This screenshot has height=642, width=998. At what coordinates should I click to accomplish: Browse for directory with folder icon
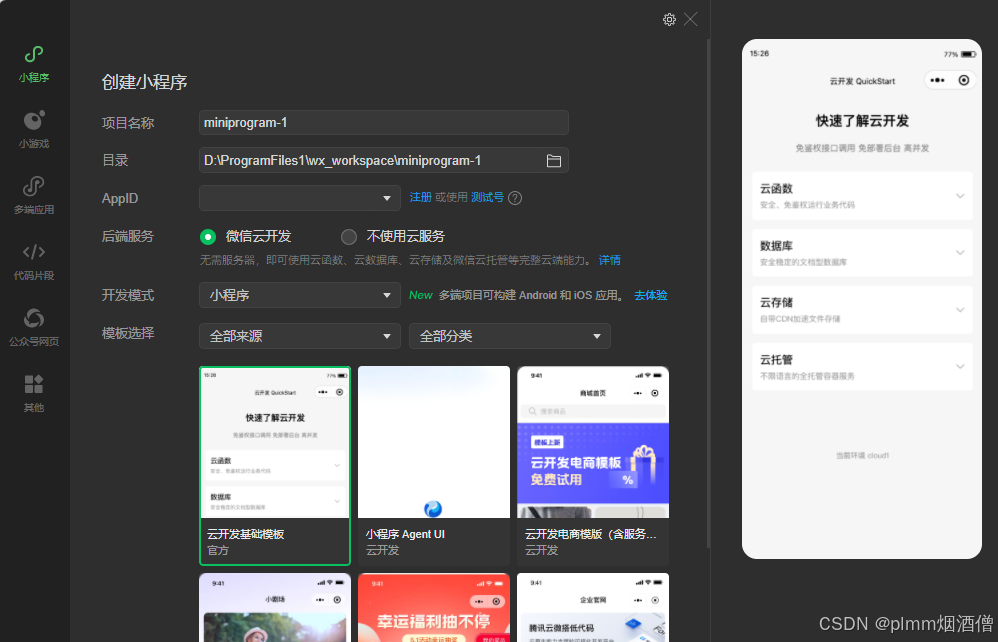coord(554,161)
